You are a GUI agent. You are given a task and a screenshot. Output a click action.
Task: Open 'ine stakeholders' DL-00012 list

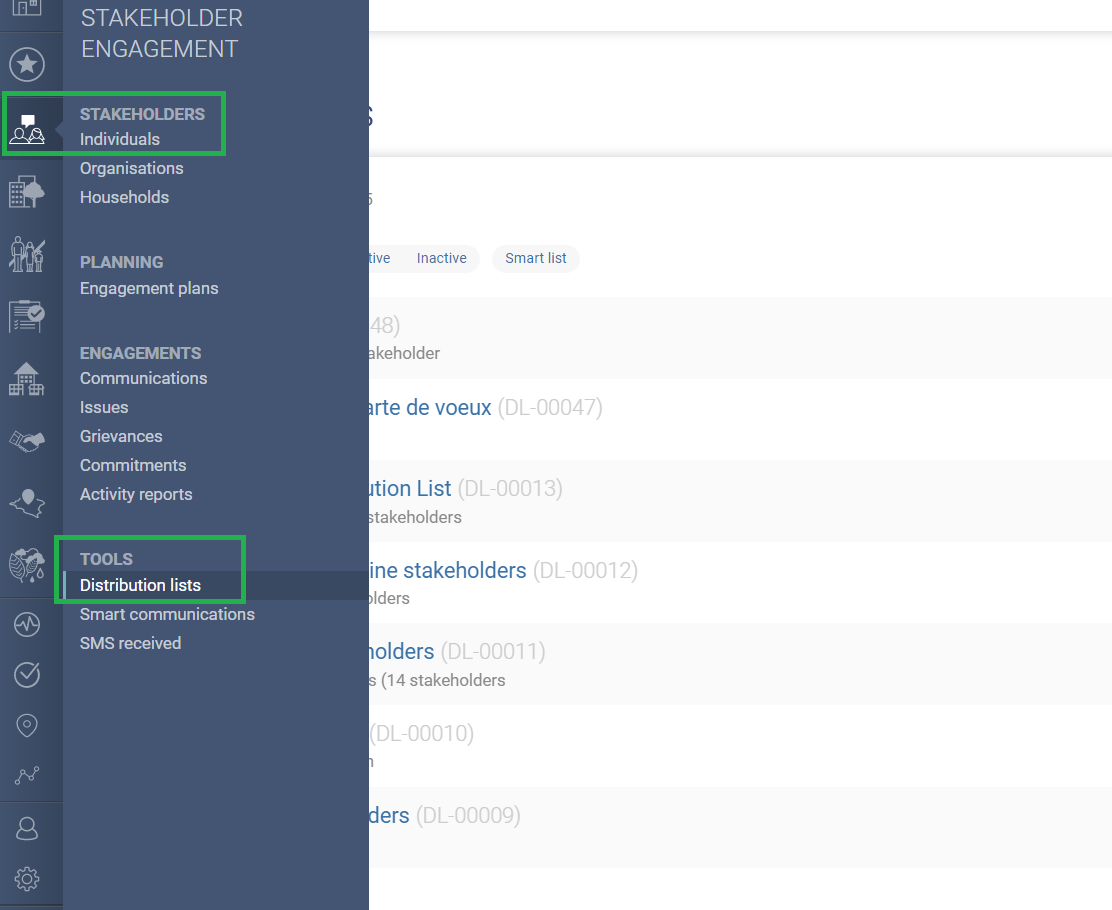447,570
